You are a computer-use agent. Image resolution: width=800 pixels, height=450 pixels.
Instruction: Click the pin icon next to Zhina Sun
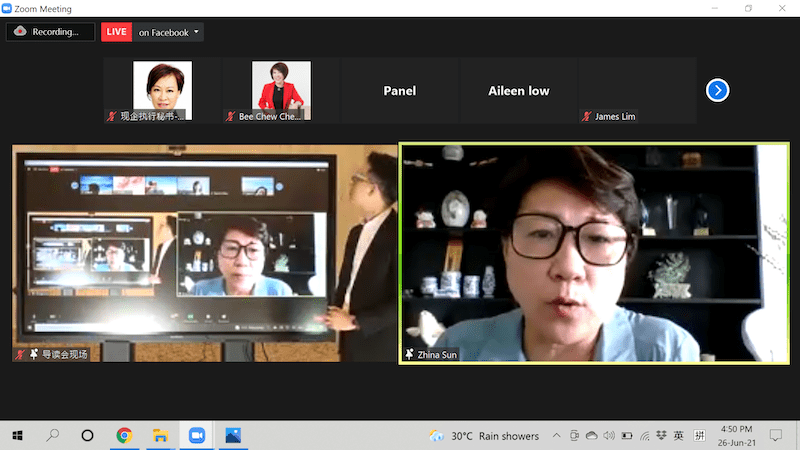409,355
